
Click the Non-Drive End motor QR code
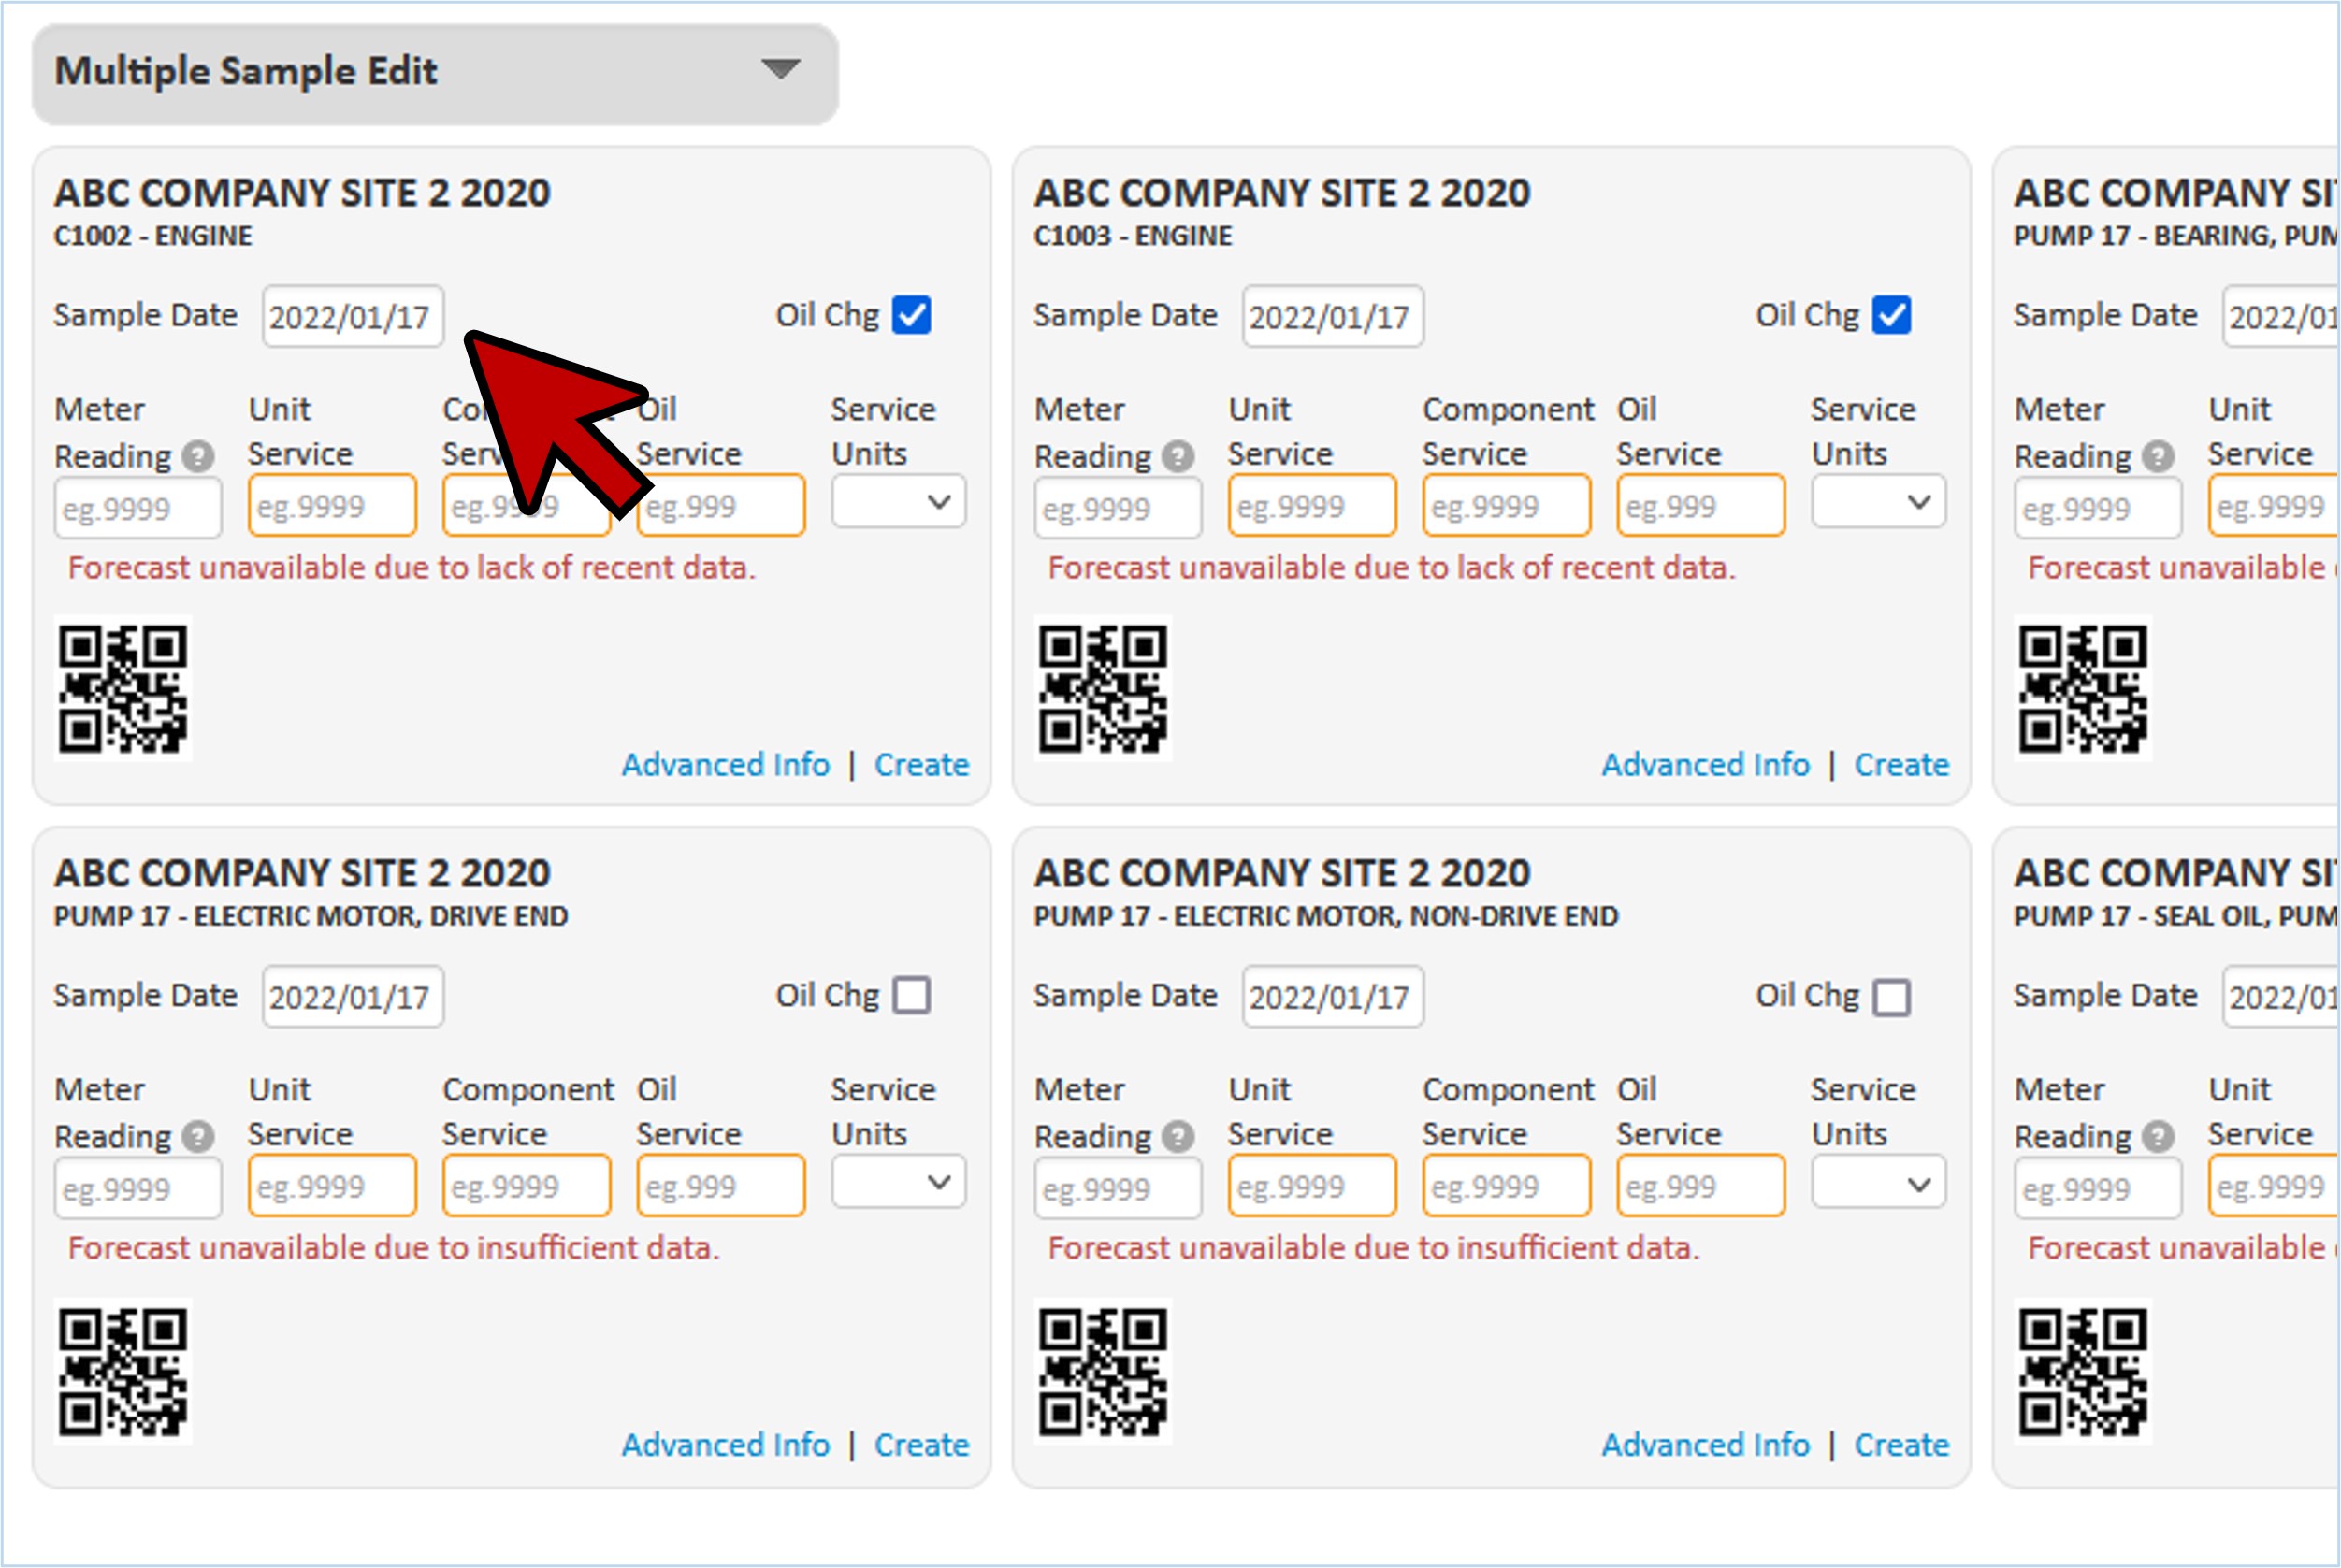click(x=1102, y=1370)
